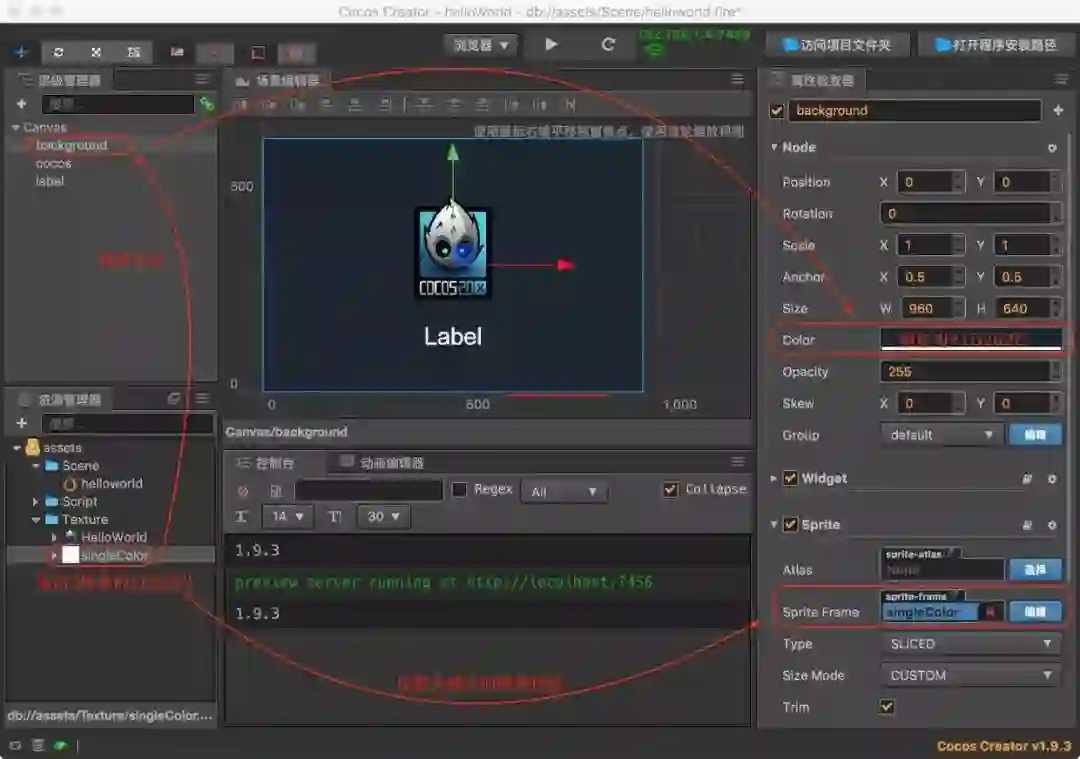Viewport: 1080px width, 759px height.
Task: Open the inspector panel hamburger menu
Action: click(x=1061, y=79)
